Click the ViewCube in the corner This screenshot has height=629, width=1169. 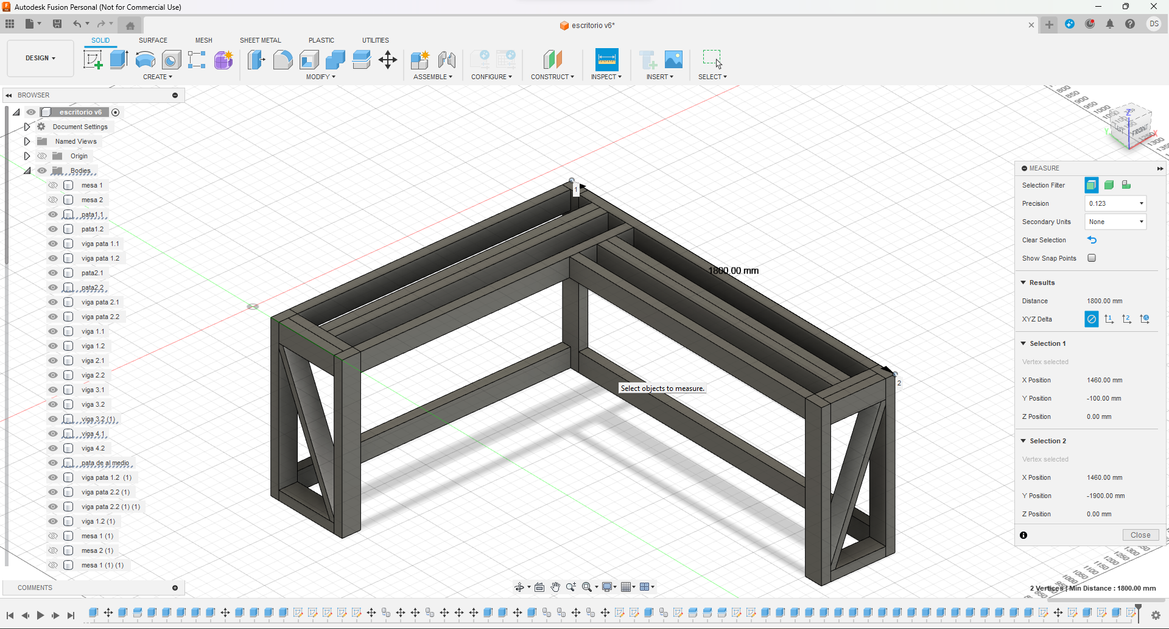[x=1131, y=125]
